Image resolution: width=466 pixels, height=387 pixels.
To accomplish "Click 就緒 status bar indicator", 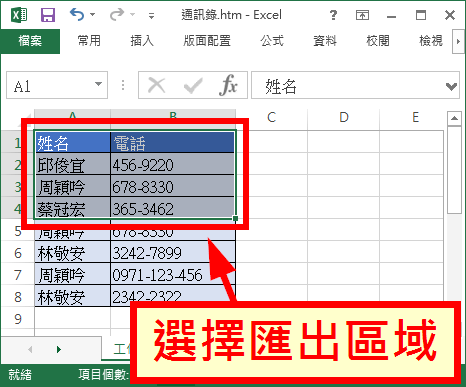I will (20, 375).
